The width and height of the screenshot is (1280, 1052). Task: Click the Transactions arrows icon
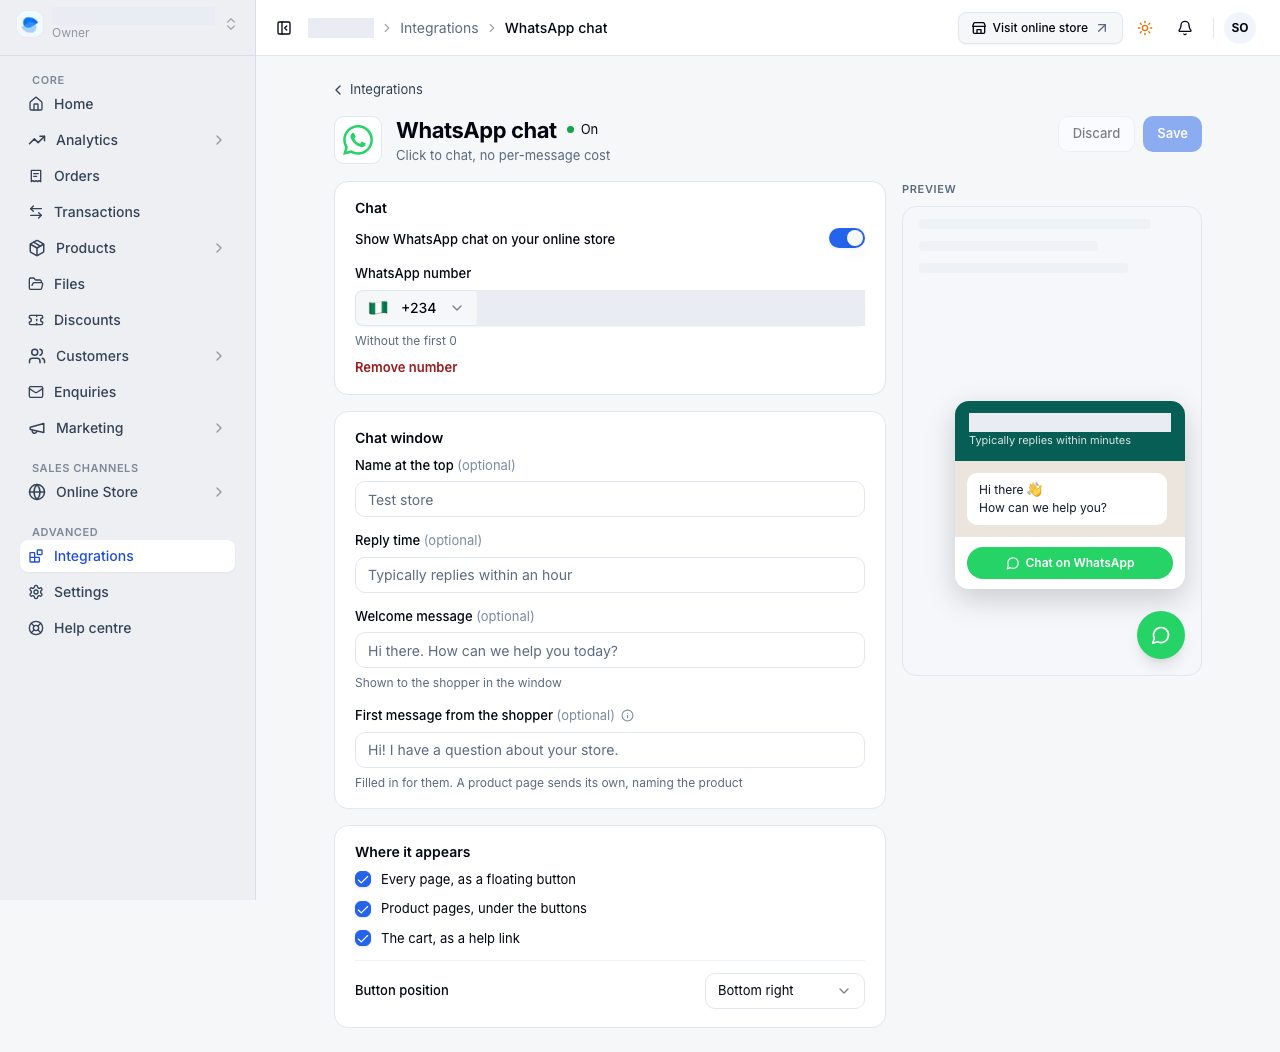tap(36, 212)
